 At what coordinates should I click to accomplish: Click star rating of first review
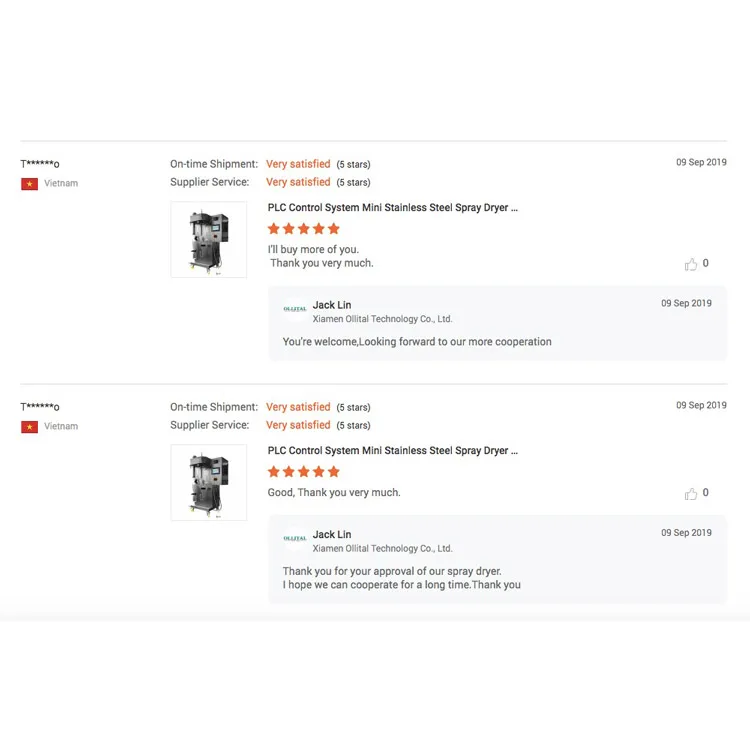click(x=304, y=229)
